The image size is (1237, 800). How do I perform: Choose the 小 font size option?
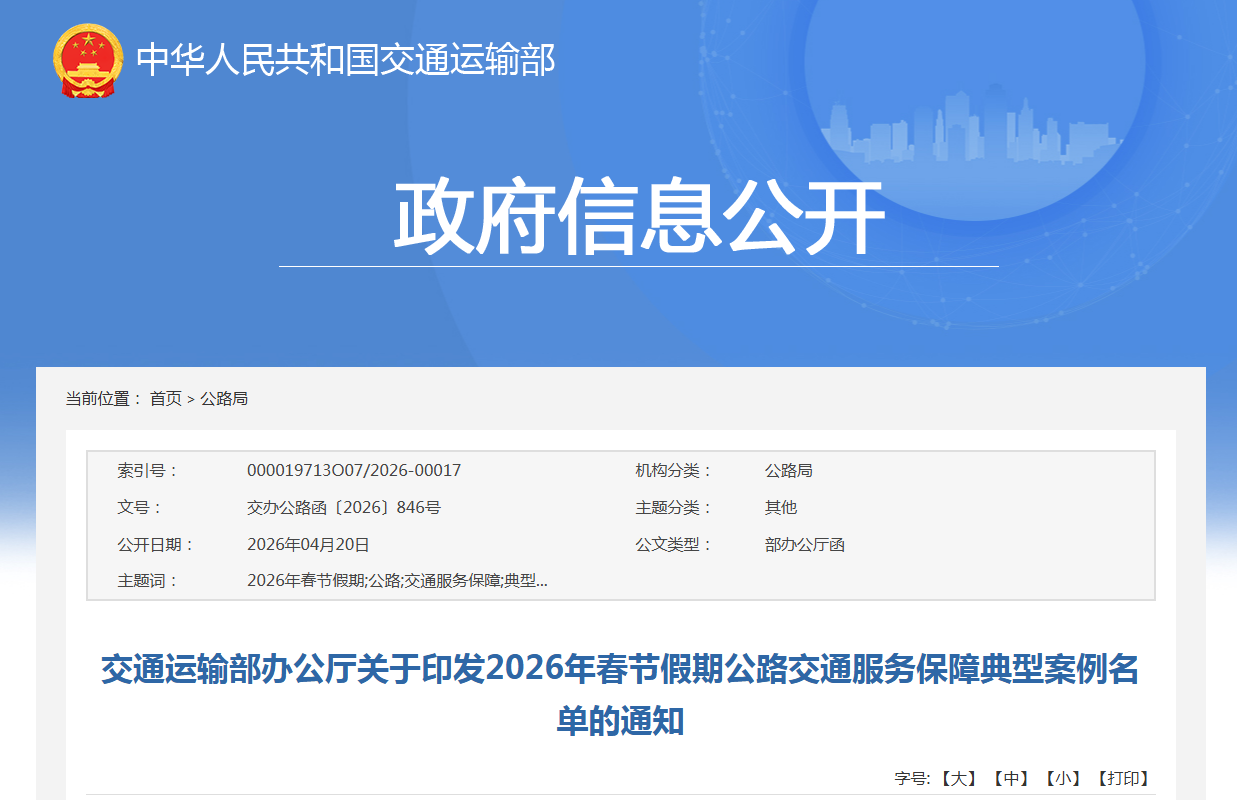coord(1063,778)
